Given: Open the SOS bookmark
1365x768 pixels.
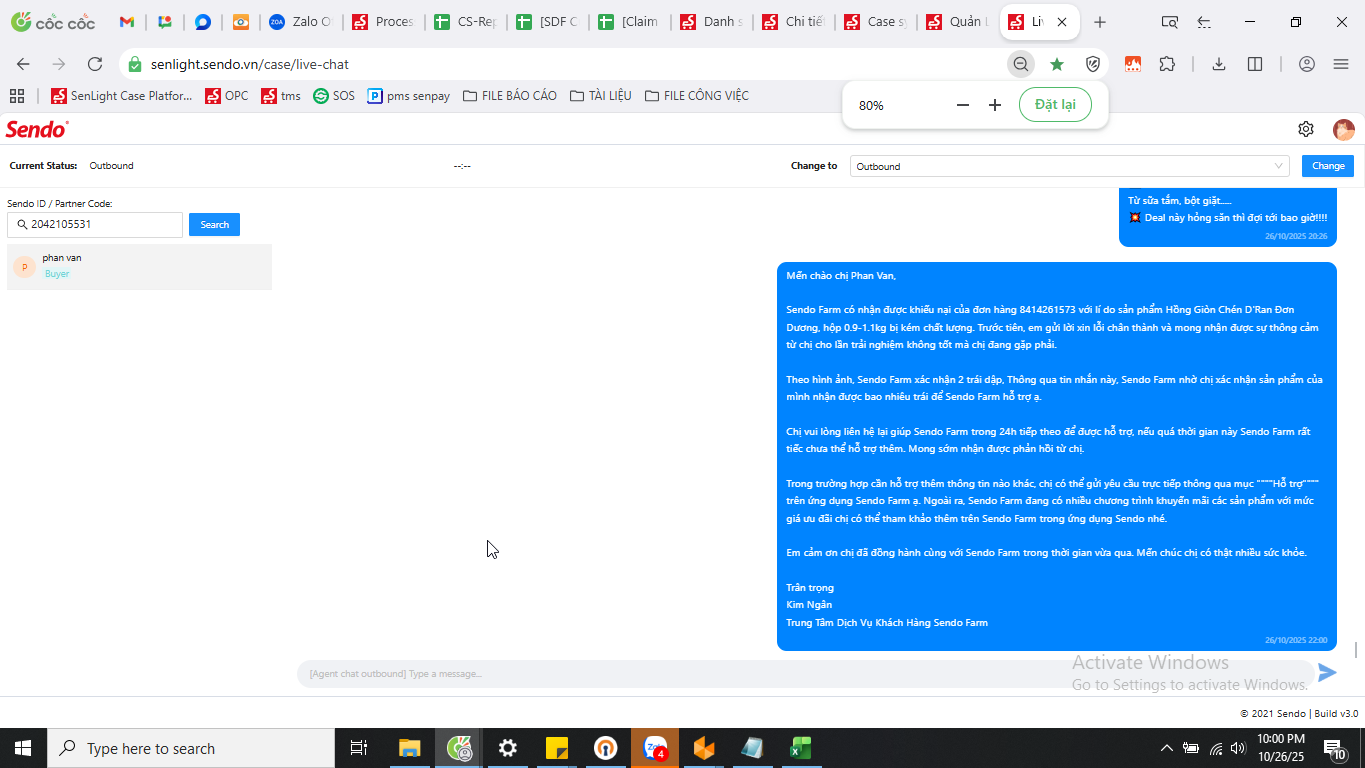Looking at the screenshot, I should click(x=334, y=96).
